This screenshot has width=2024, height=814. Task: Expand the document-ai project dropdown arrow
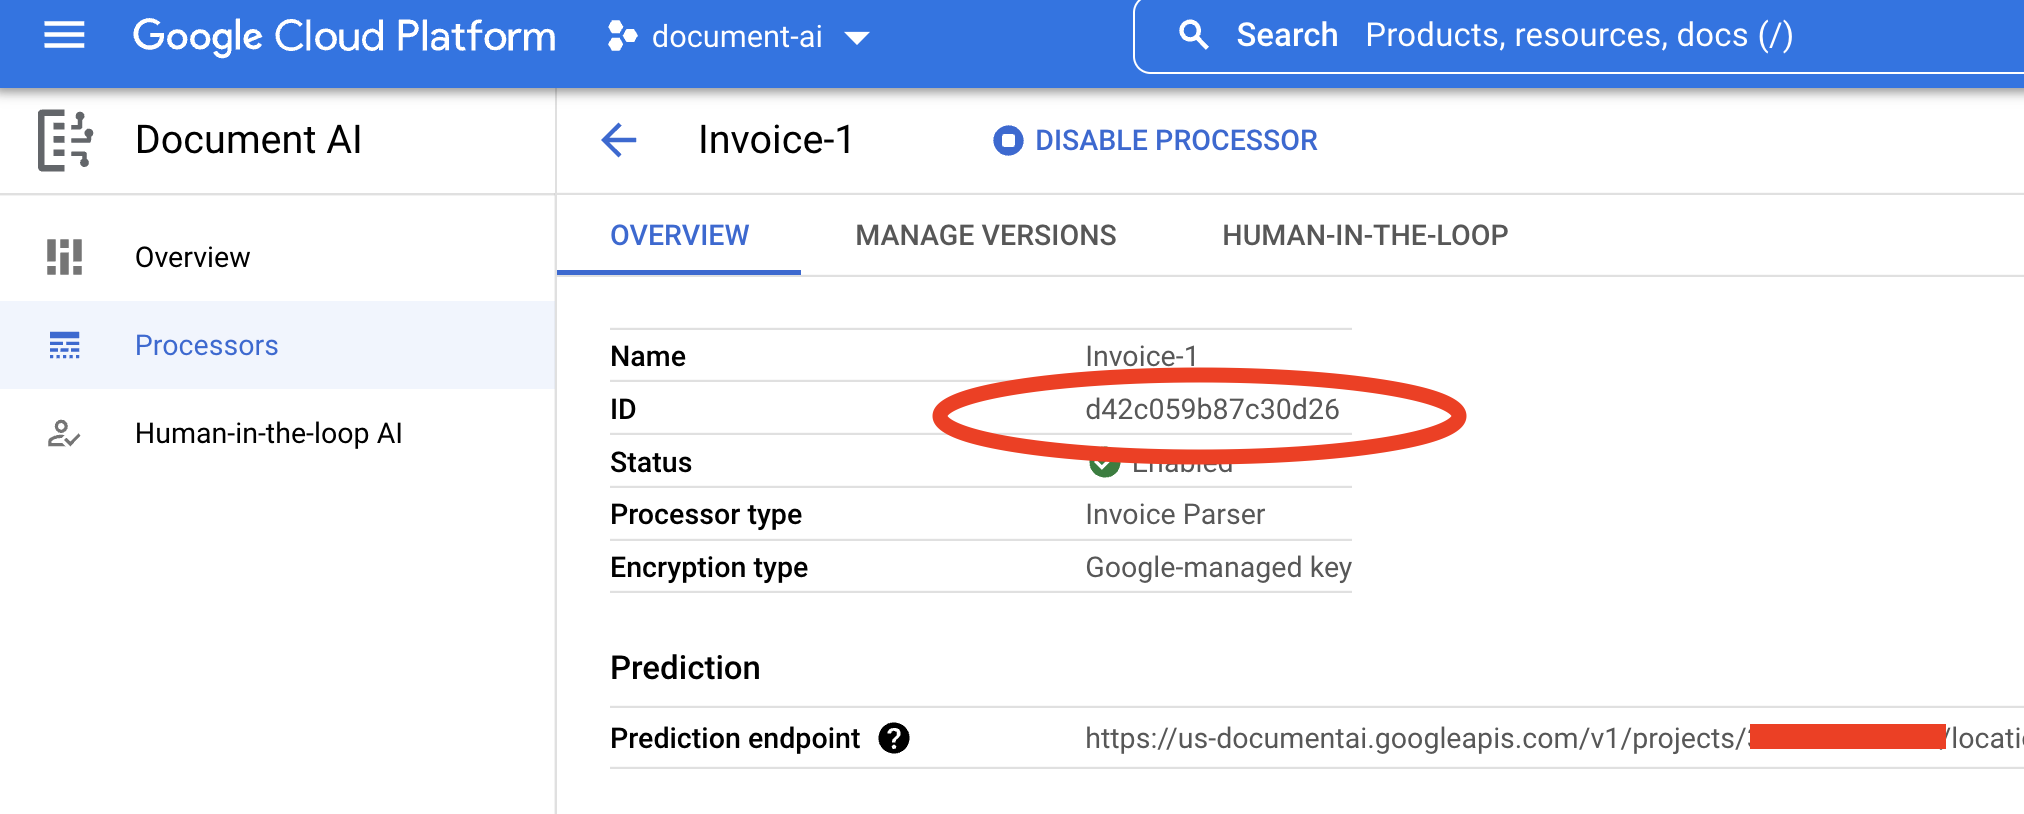(857, 38)
